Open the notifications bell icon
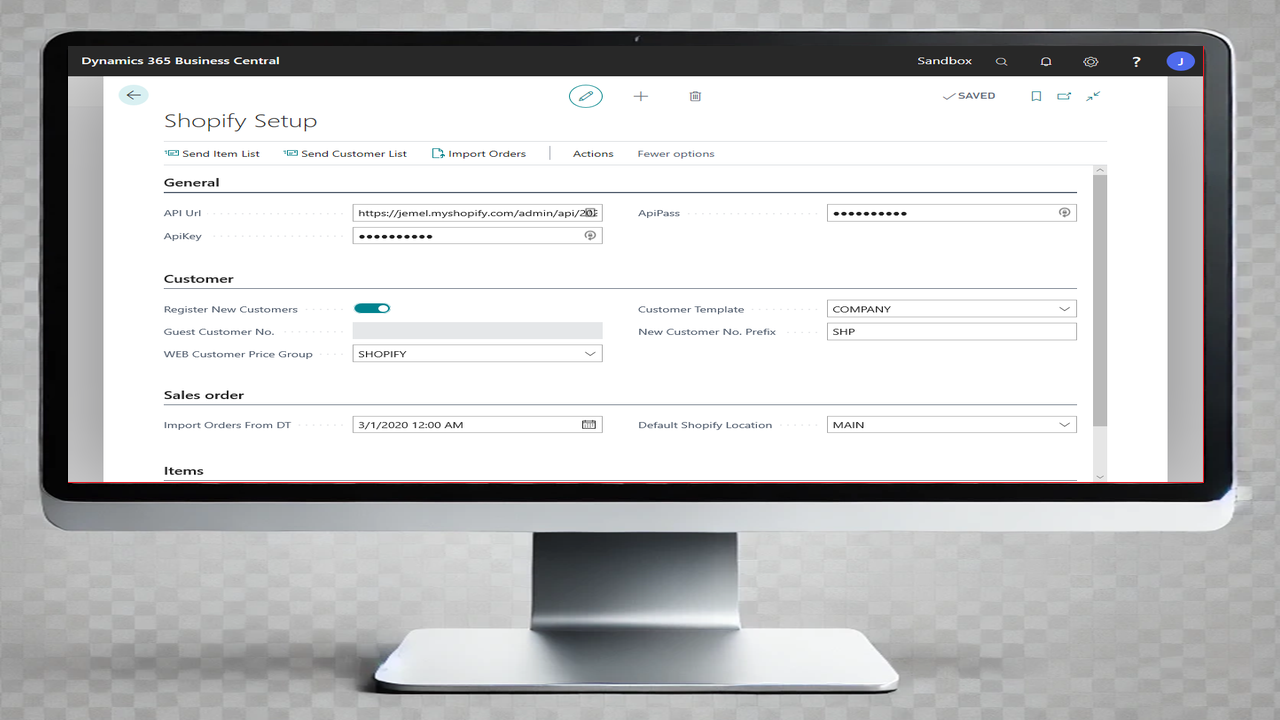 click(x=1046, y=61)
